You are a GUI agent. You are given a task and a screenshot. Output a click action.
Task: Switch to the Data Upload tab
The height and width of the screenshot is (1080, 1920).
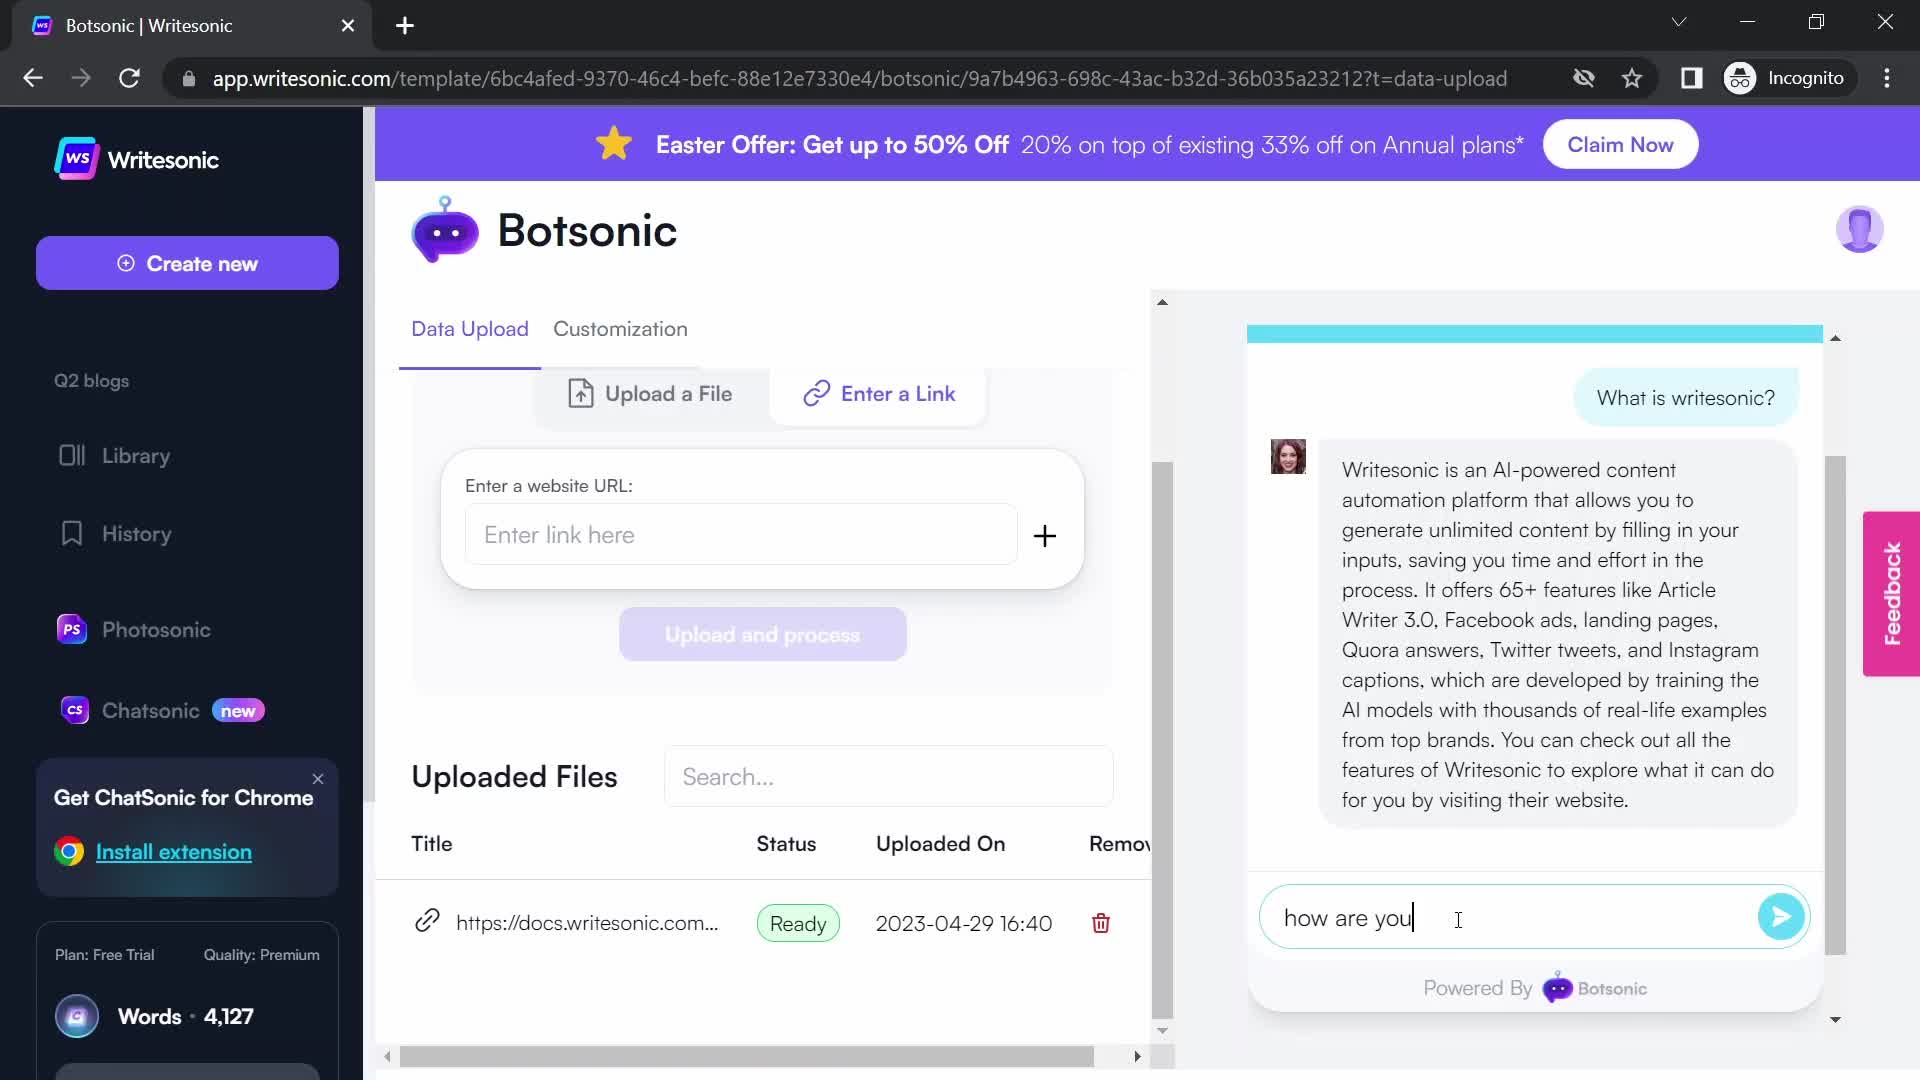tap(470, 329)
